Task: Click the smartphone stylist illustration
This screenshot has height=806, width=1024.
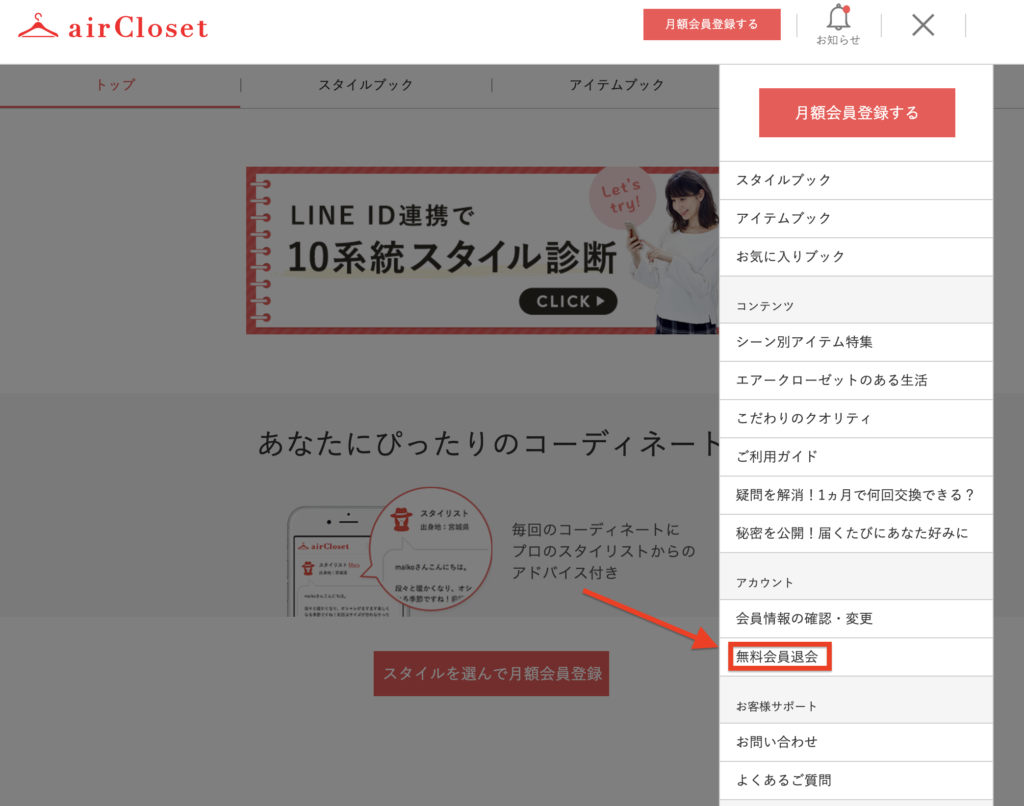Action: pos(390,553)
